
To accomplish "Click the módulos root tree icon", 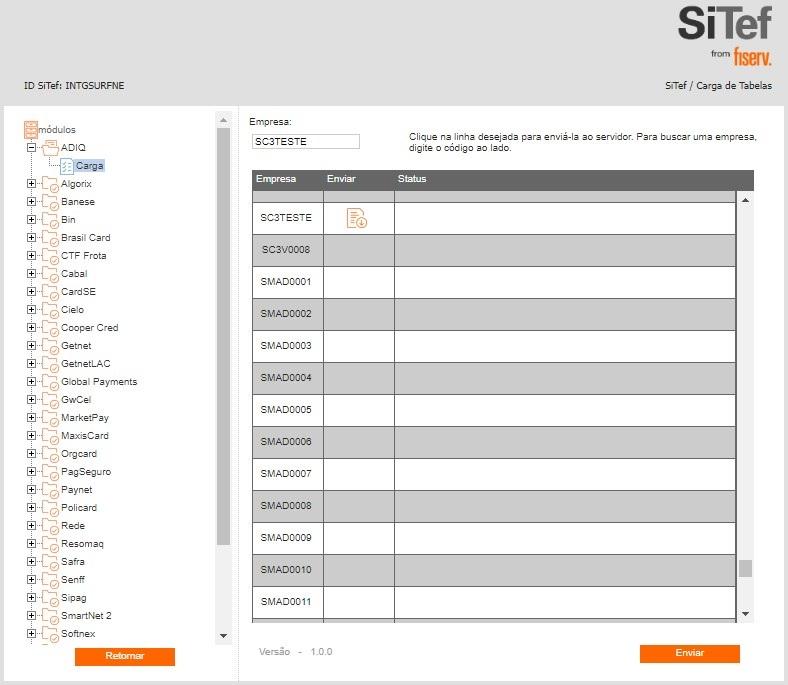I will point(31,130).
